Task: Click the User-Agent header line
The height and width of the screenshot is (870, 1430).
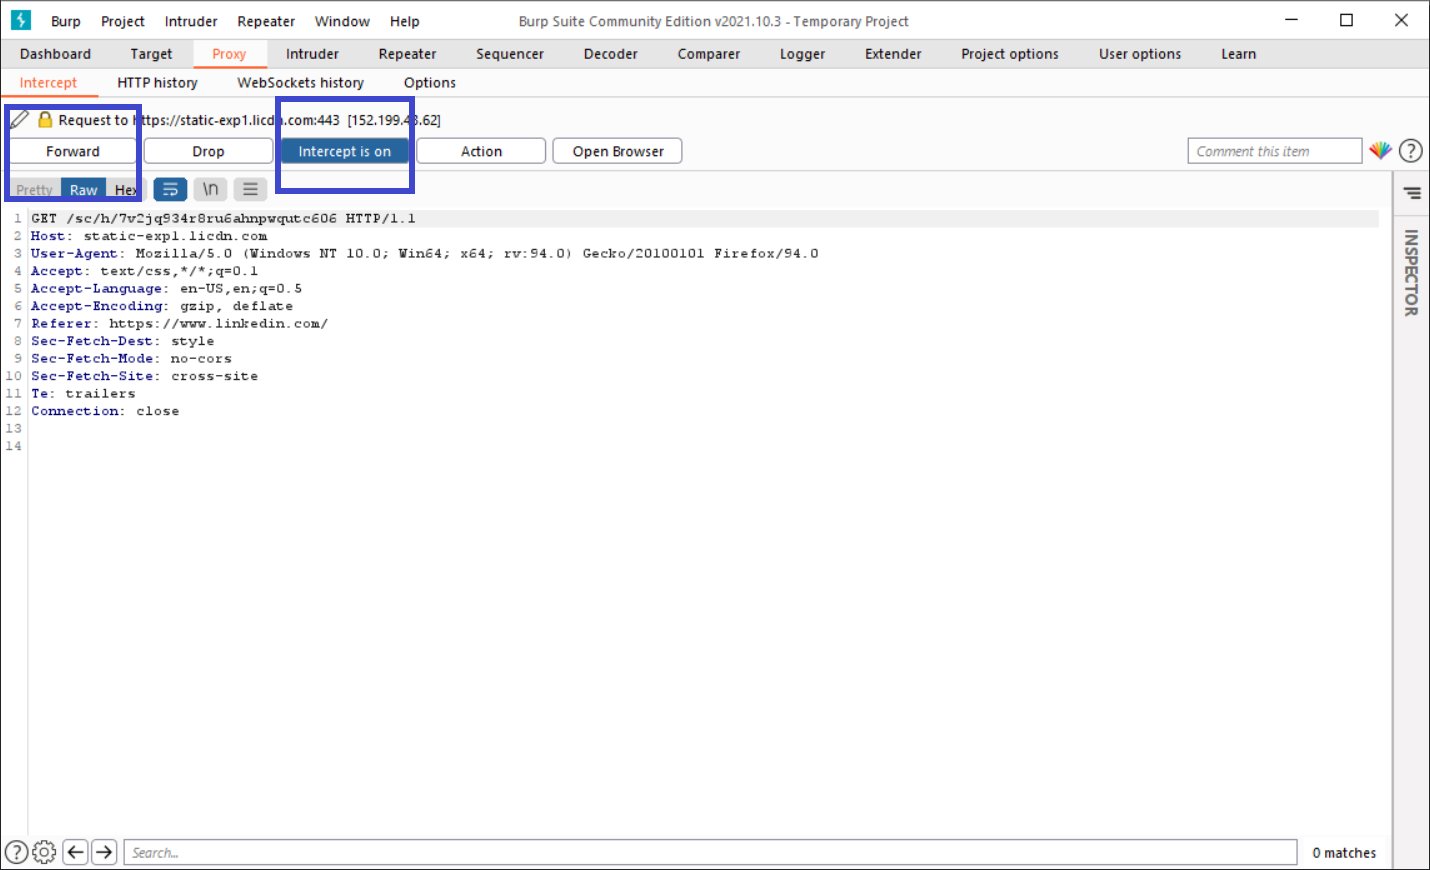Action: (424, 253)
